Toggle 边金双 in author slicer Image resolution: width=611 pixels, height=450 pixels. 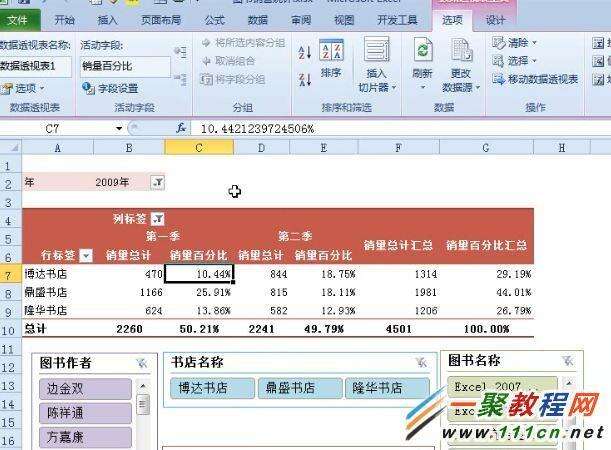(85, 388)
